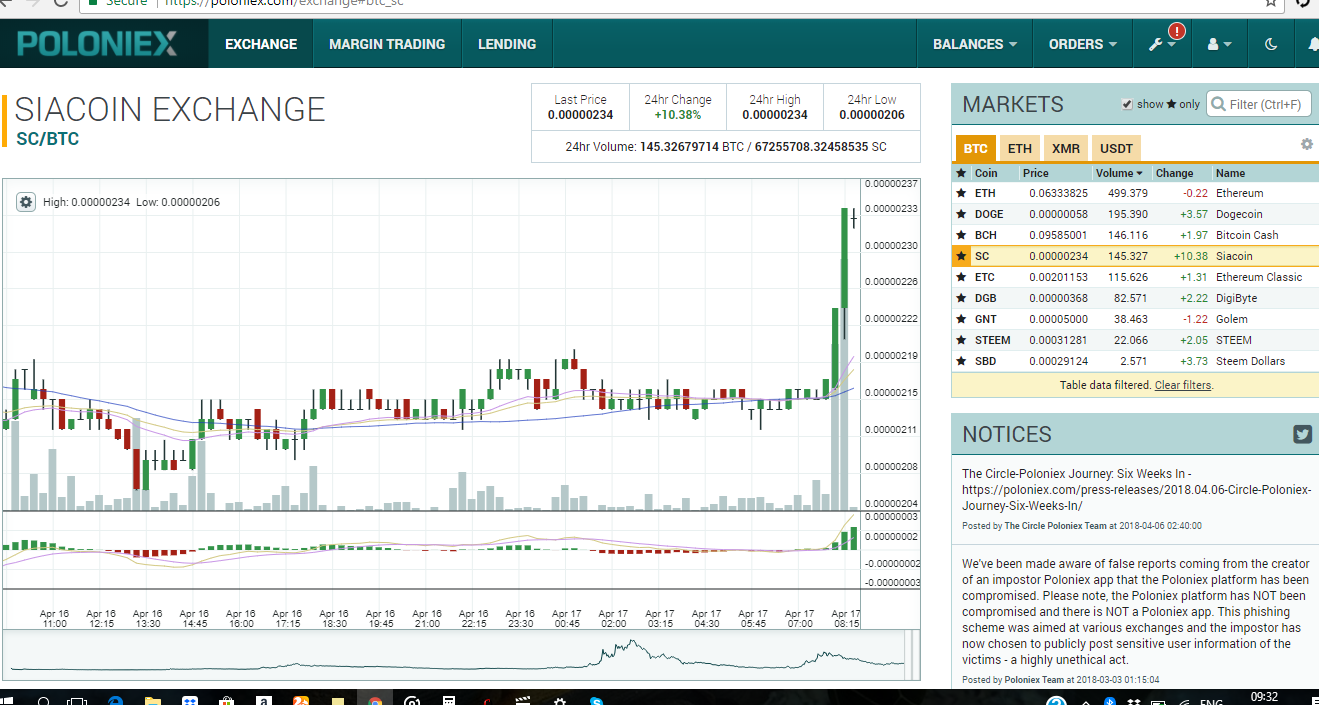
Task: Open Twitter icon in Notices
Action: click(x=1302, y=434)
